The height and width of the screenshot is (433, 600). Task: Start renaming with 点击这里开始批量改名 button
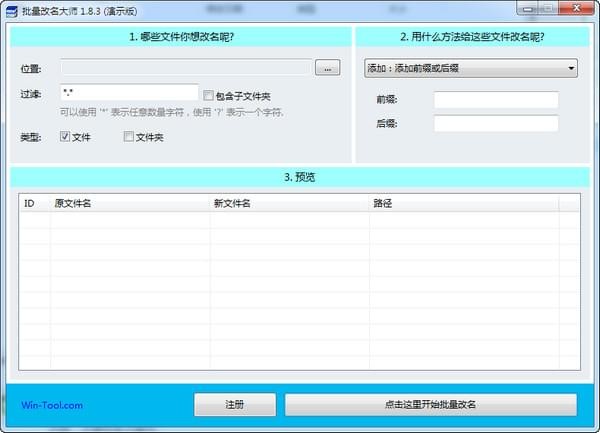pos(430,405)
